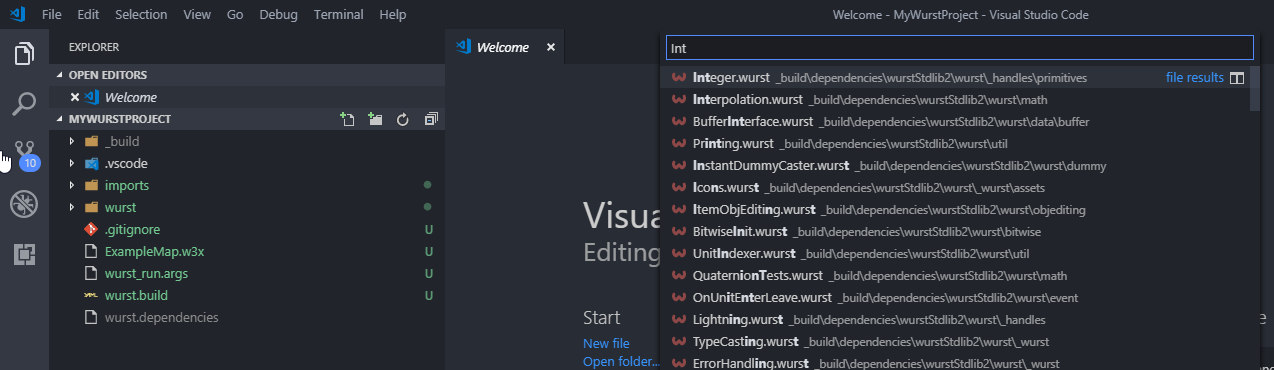
Task: Open Integer.wurst result to the side
Action: pyautogui.click(x=1237, y=77)
